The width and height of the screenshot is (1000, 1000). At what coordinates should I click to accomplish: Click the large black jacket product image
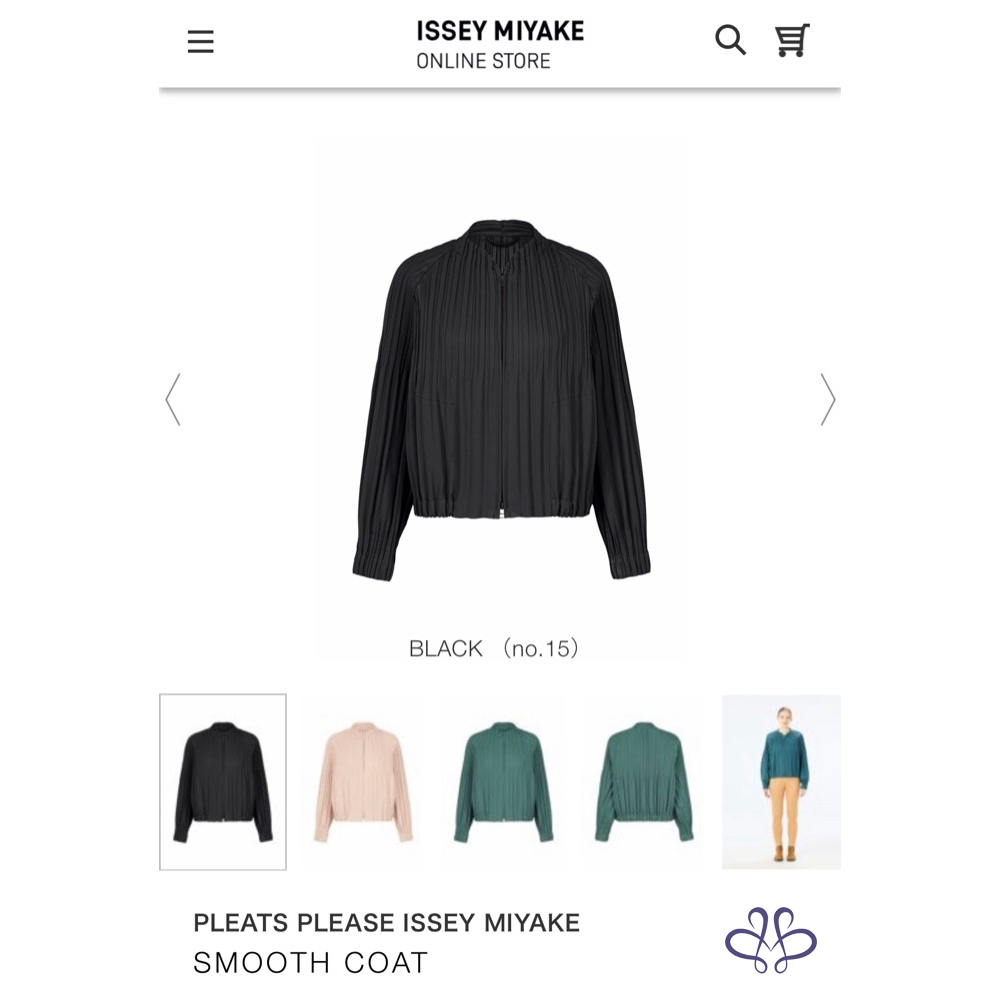(501, 400)
